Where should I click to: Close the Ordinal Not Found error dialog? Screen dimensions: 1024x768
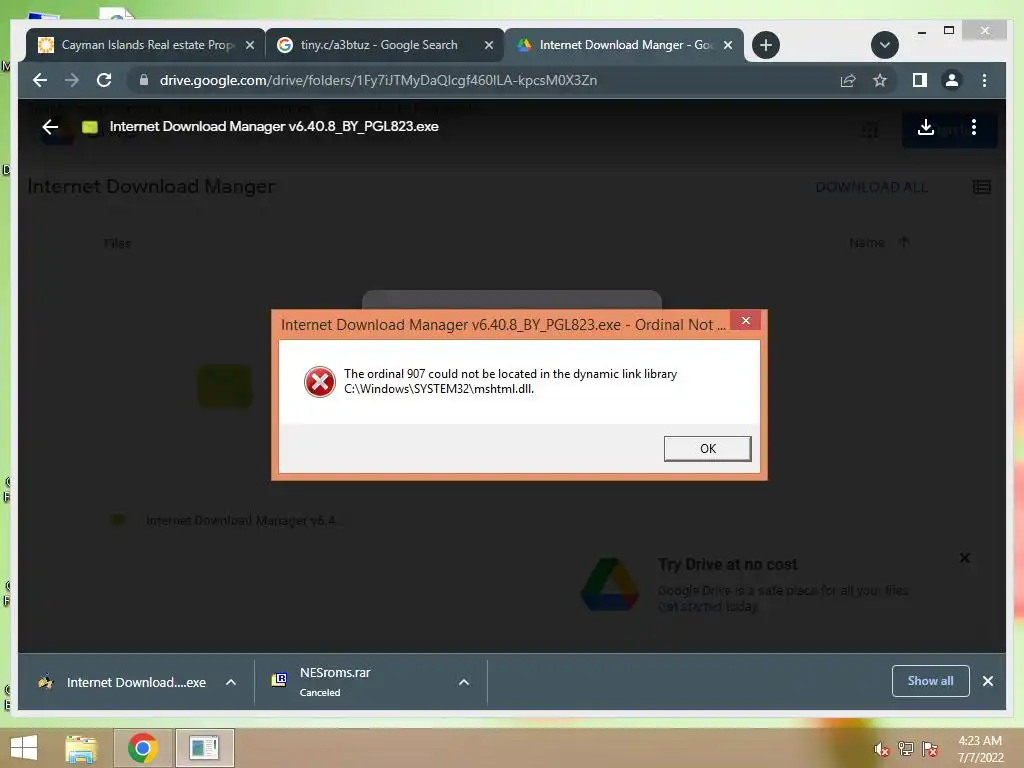pos(746,321)
